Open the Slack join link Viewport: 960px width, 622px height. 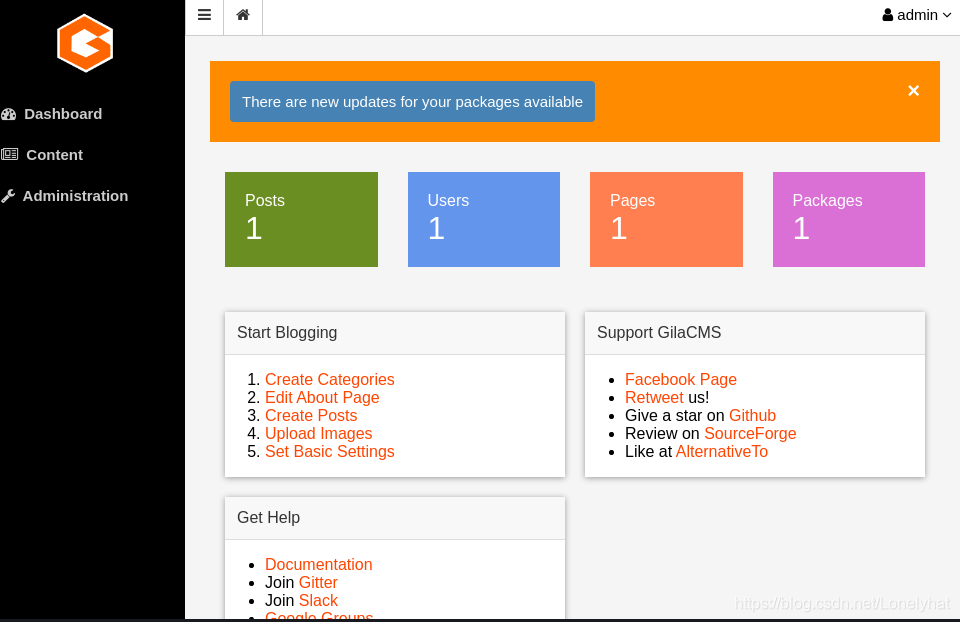point(318,601)
